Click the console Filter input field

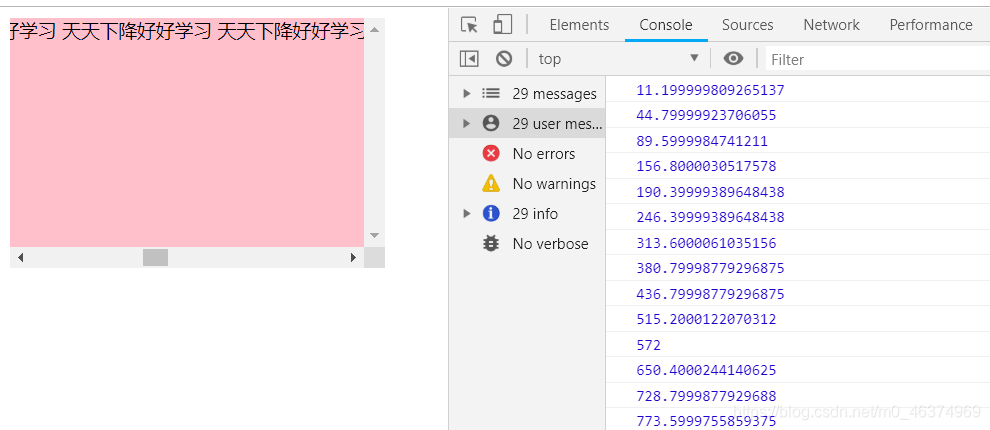(x=878, y=59)
